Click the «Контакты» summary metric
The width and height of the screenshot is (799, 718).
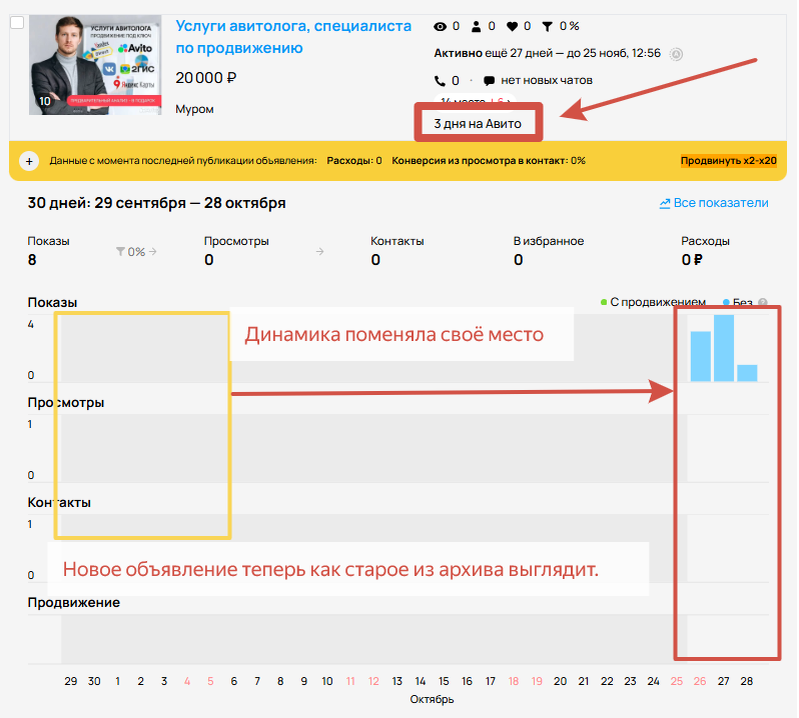point(397,251)
